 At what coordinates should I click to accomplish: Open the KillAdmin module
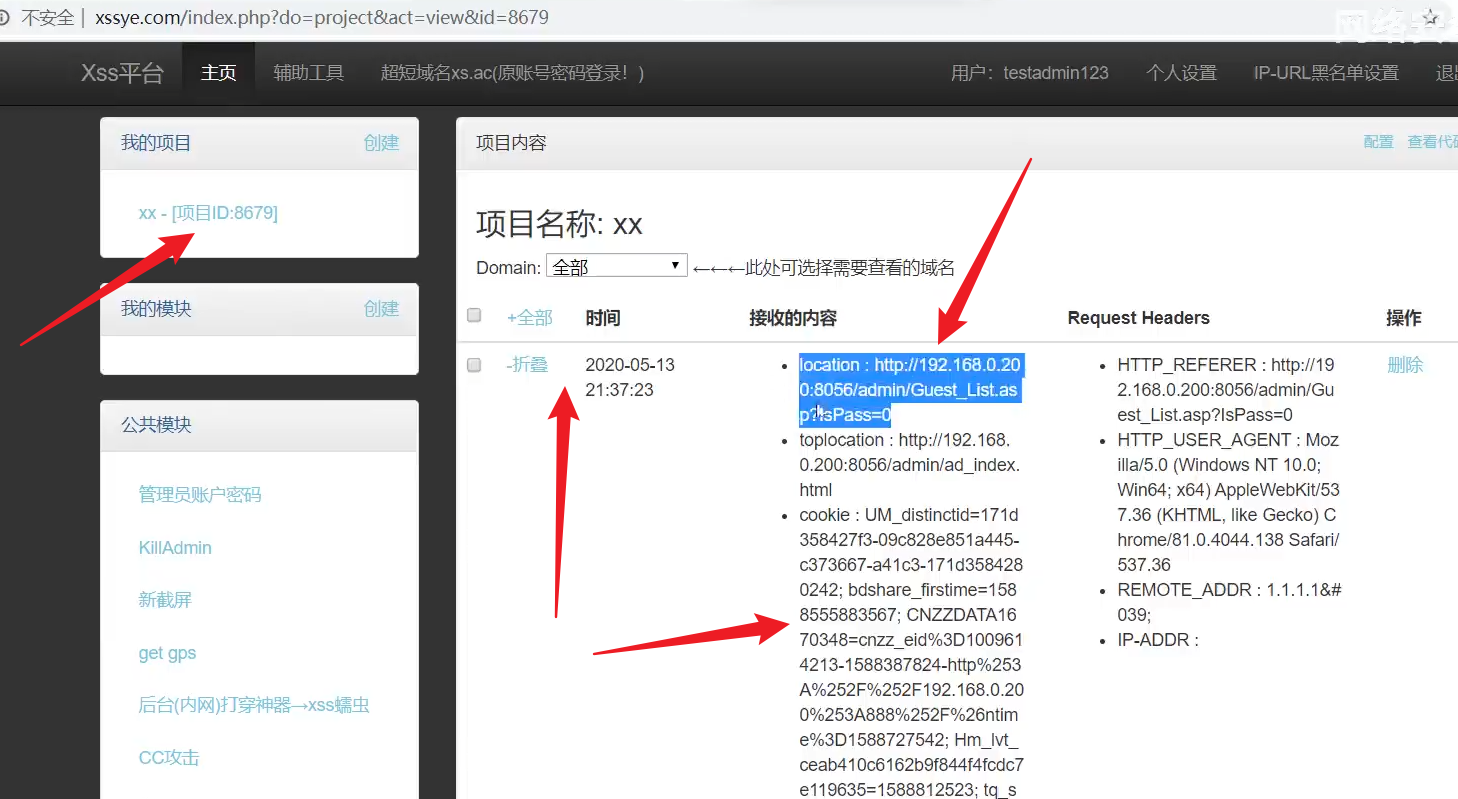175,548
